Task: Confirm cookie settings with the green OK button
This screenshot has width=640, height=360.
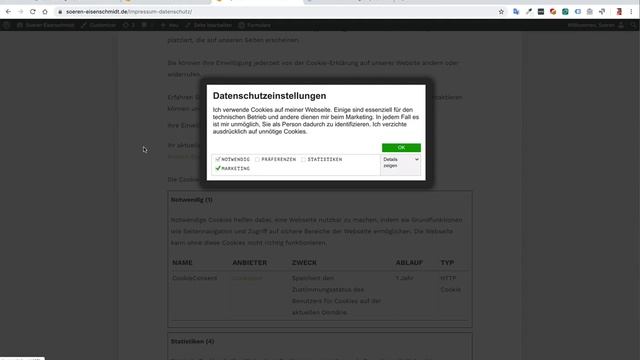Action: point(401,148)
